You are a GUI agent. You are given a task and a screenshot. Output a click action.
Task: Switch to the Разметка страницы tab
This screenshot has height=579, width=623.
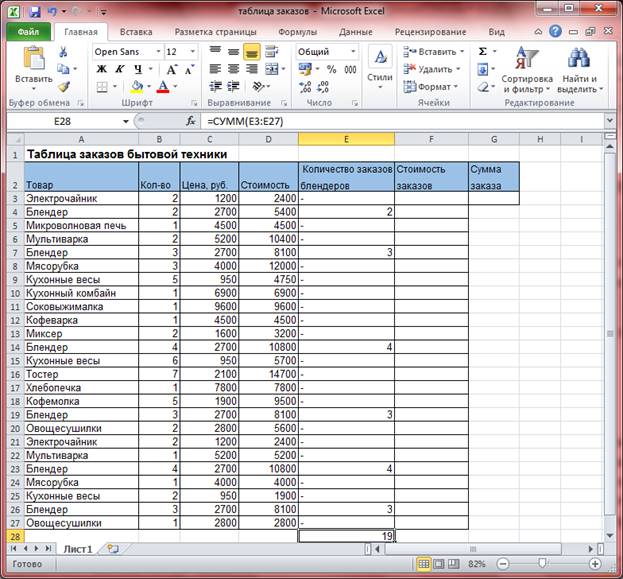click(215, 32)
